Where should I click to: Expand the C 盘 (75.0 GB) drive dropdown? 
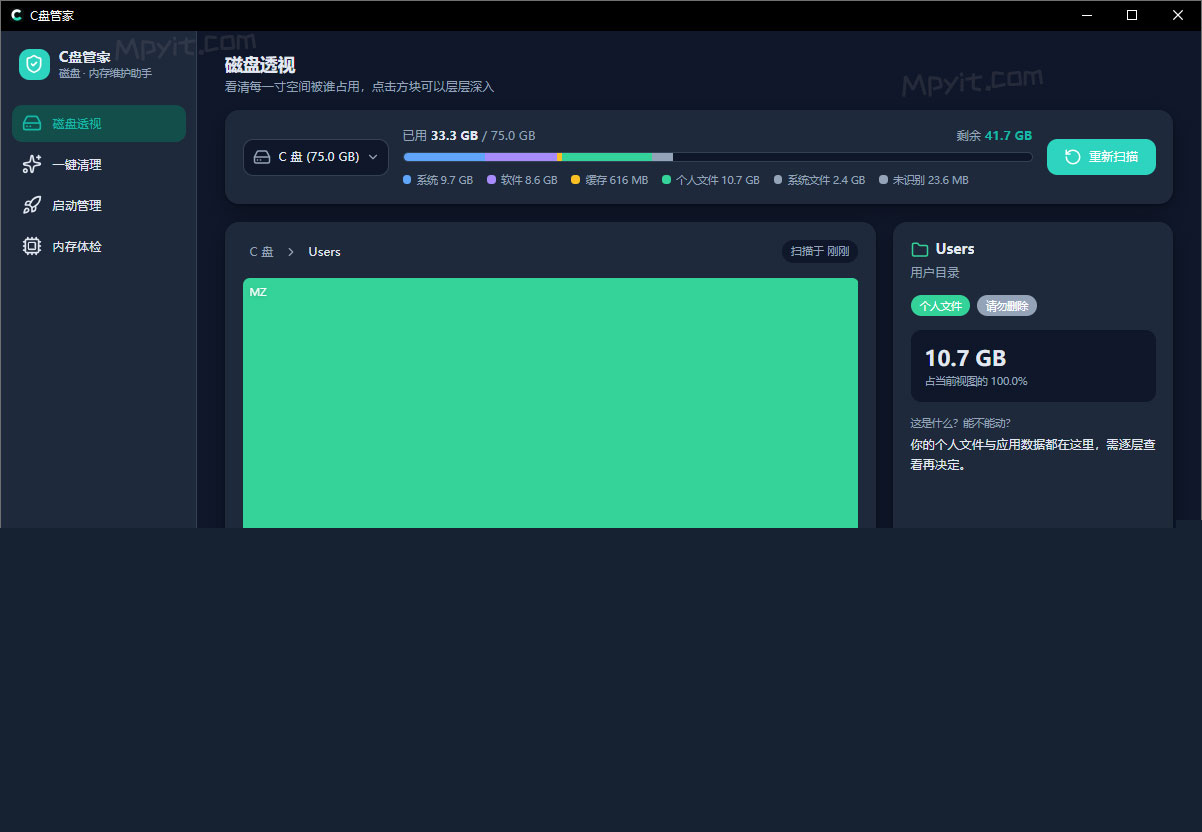coord(316,157)
